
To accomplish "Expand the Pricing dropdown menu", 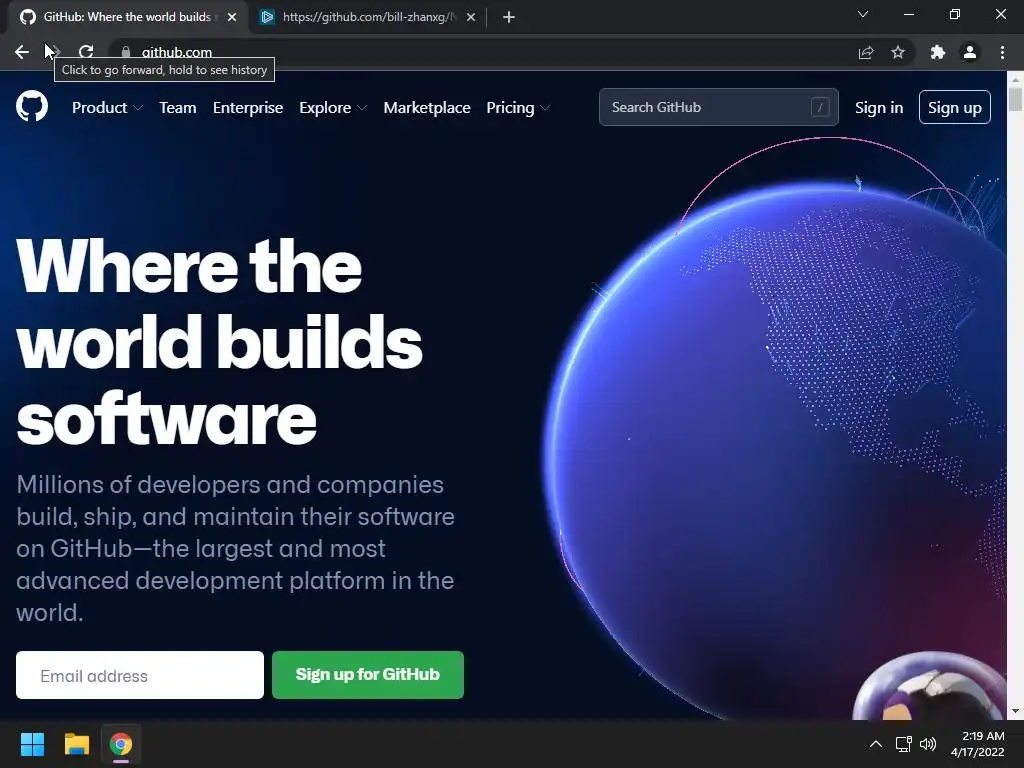I will (519, 108).
